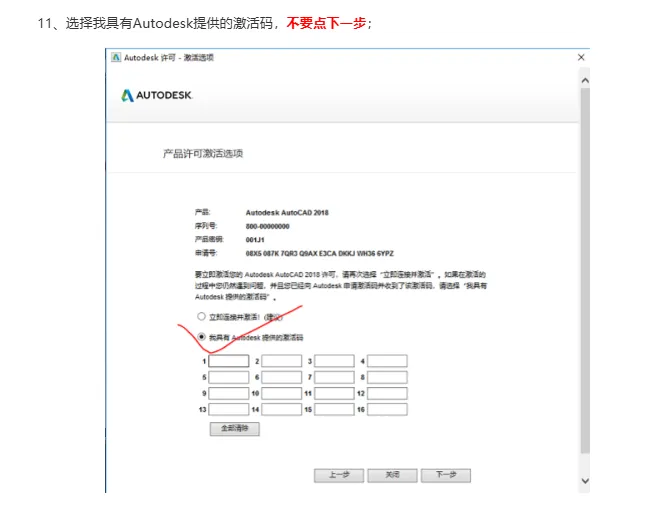This screenshot has height=505, width=671.
Task: Close the Autodesk licensing dialog window
Action: pyautogui.click(x=581, y=57)
